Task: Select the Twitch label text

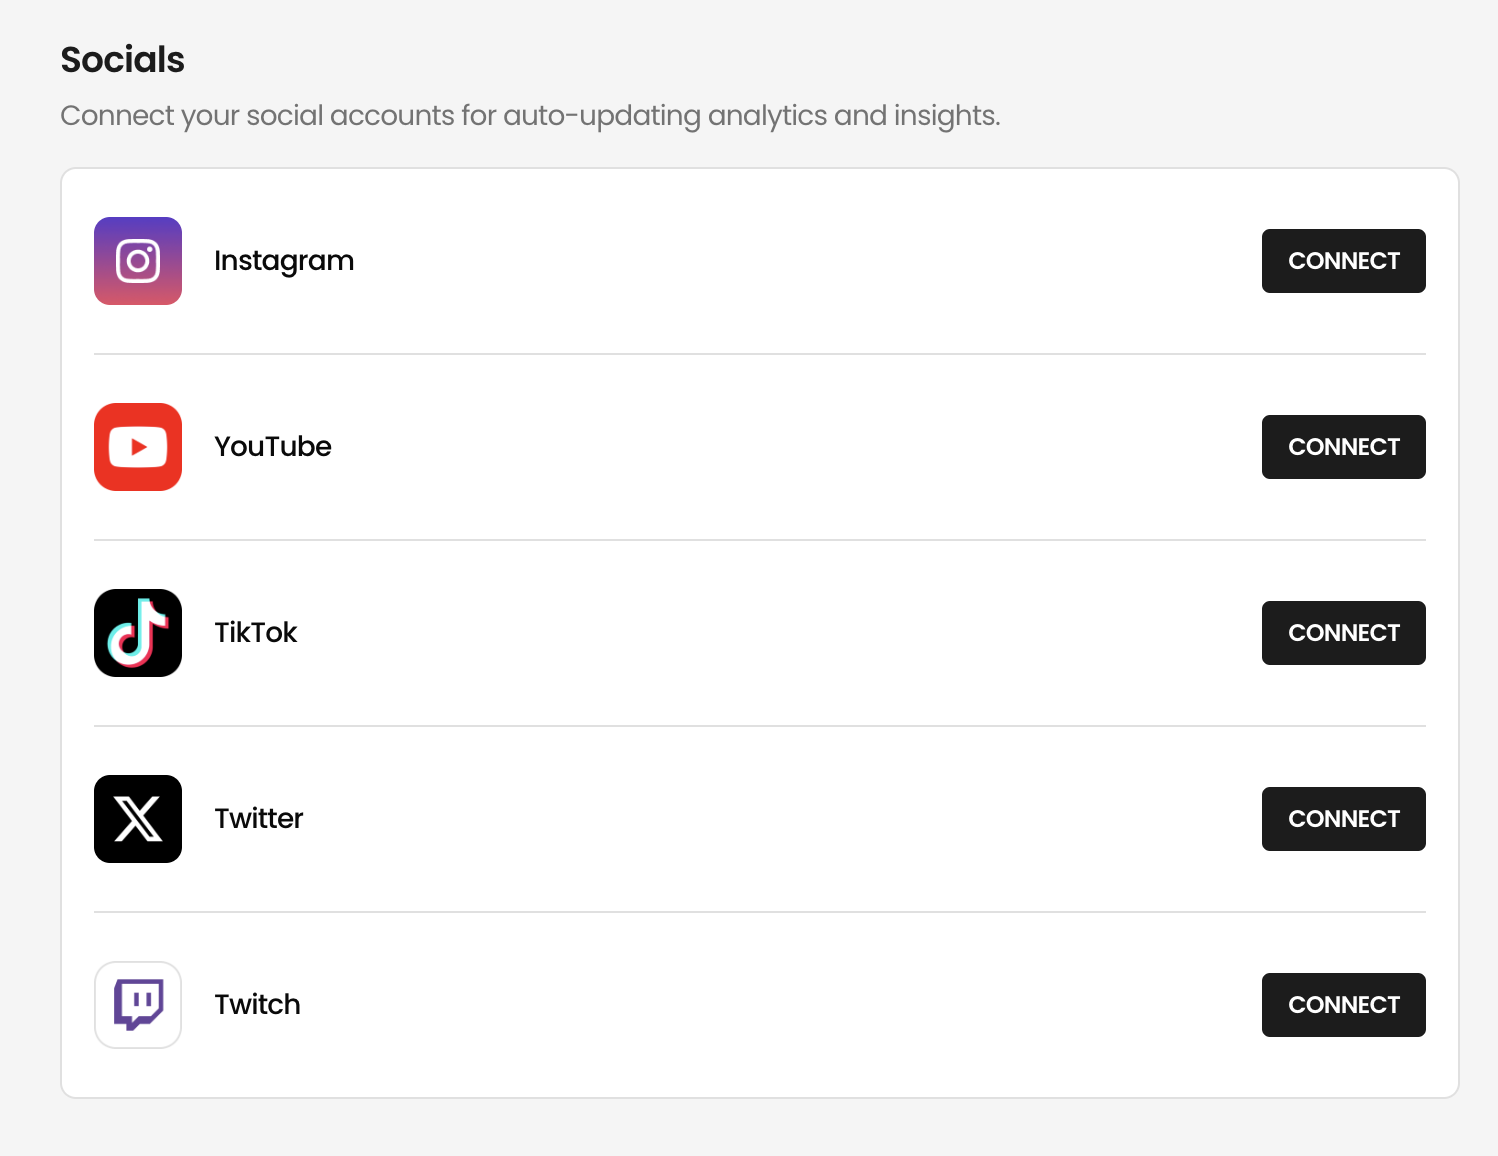Action: click(258, 1005)
